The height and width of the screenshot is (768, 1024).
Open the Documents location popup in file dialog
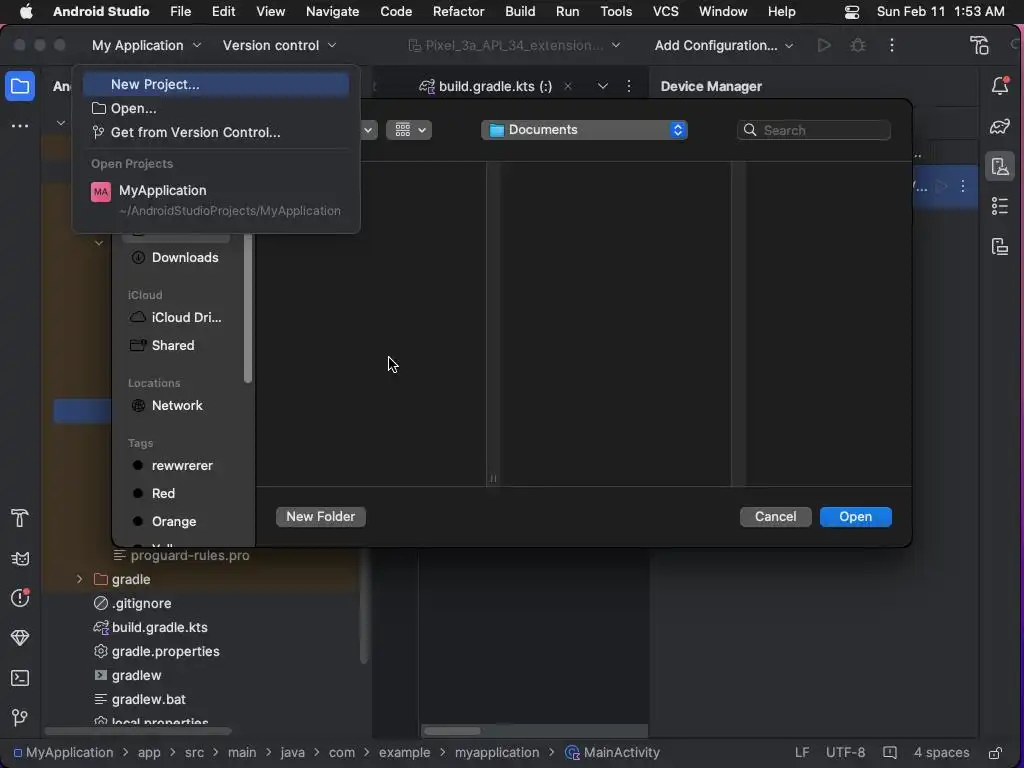[x=584, y=130]
